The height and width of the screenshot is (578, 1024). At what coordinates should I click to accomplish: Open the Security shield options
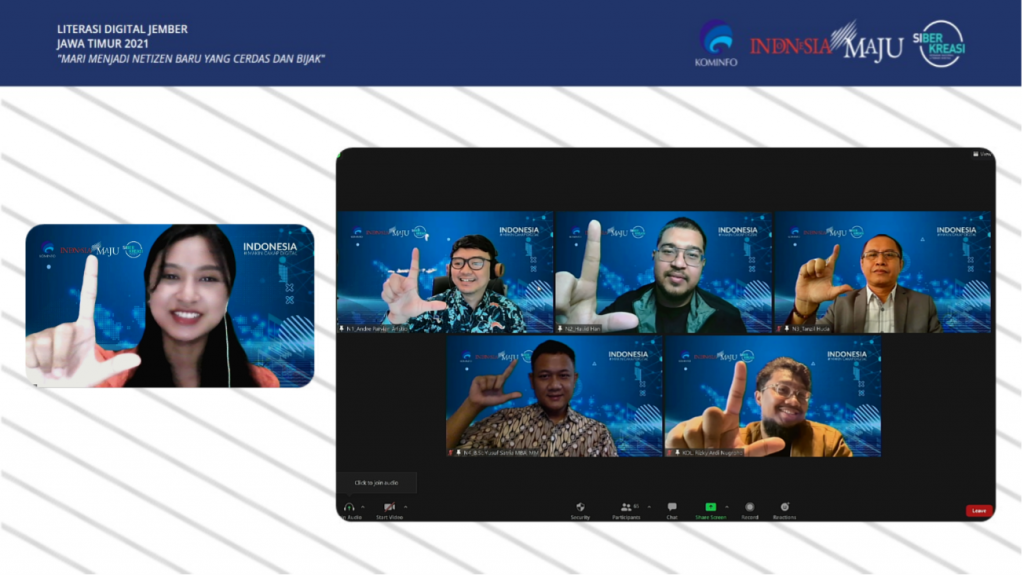(580, 508)
